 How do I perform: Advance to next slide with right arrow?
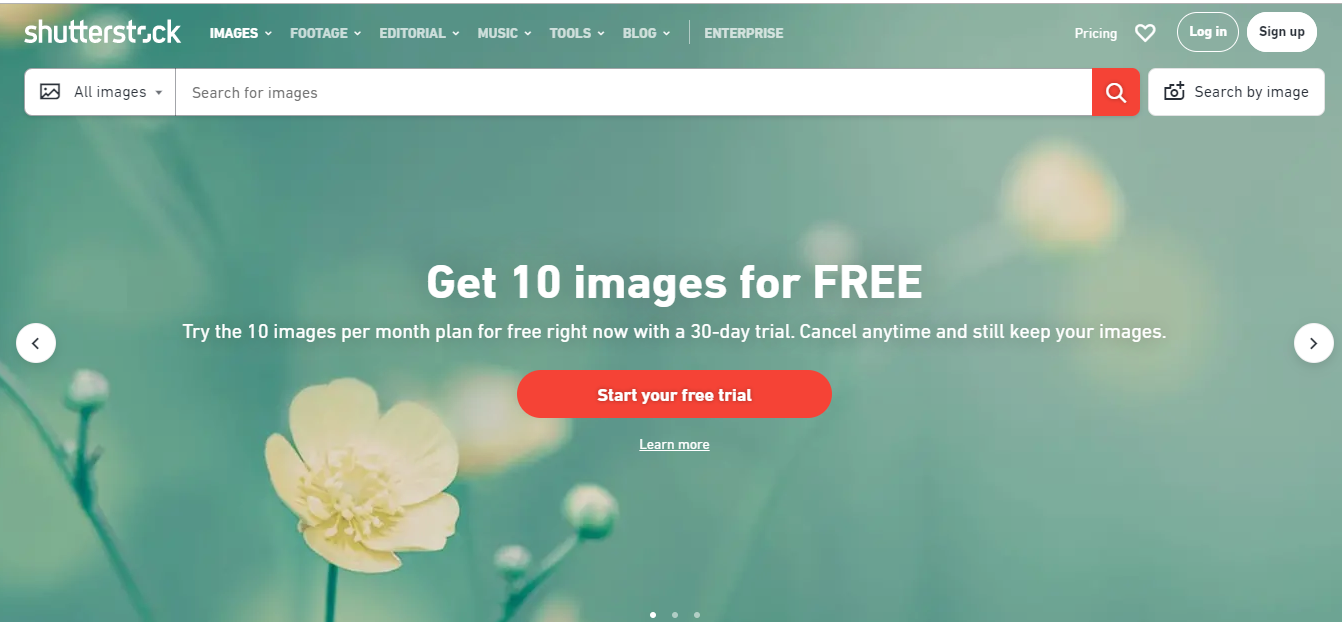point(1313,343)
